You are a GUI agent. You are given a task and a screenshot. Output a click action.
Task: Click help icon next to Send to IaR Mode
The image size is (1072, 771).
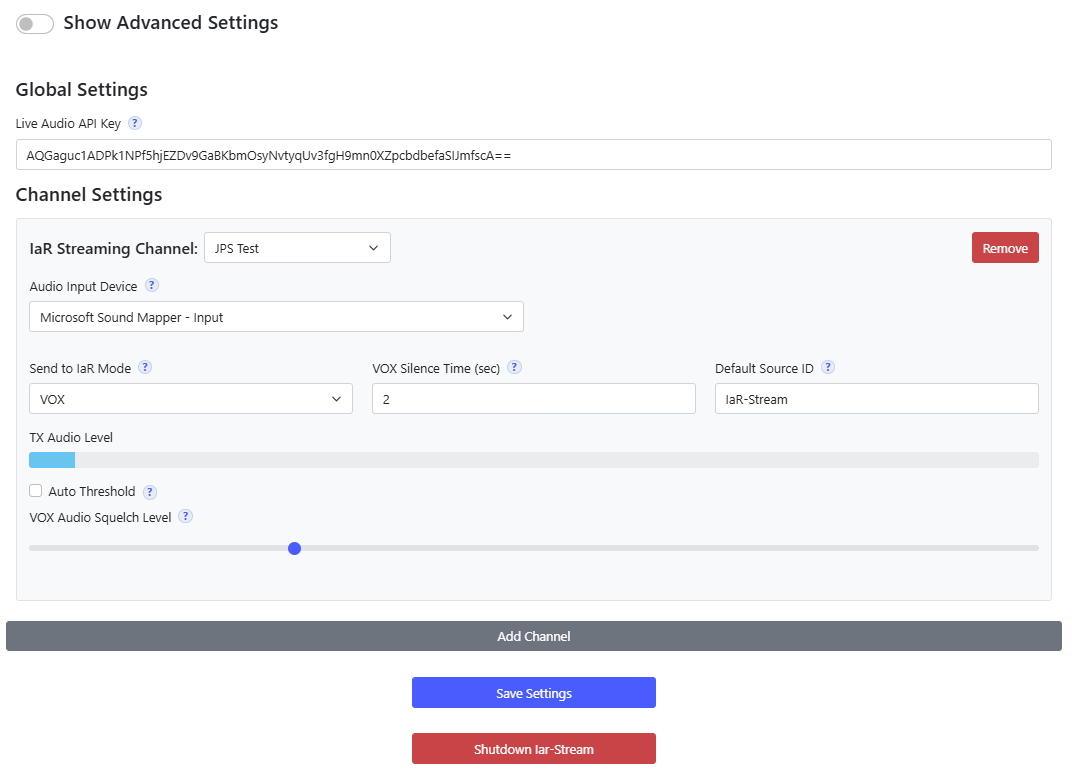(x=145, y=367)
